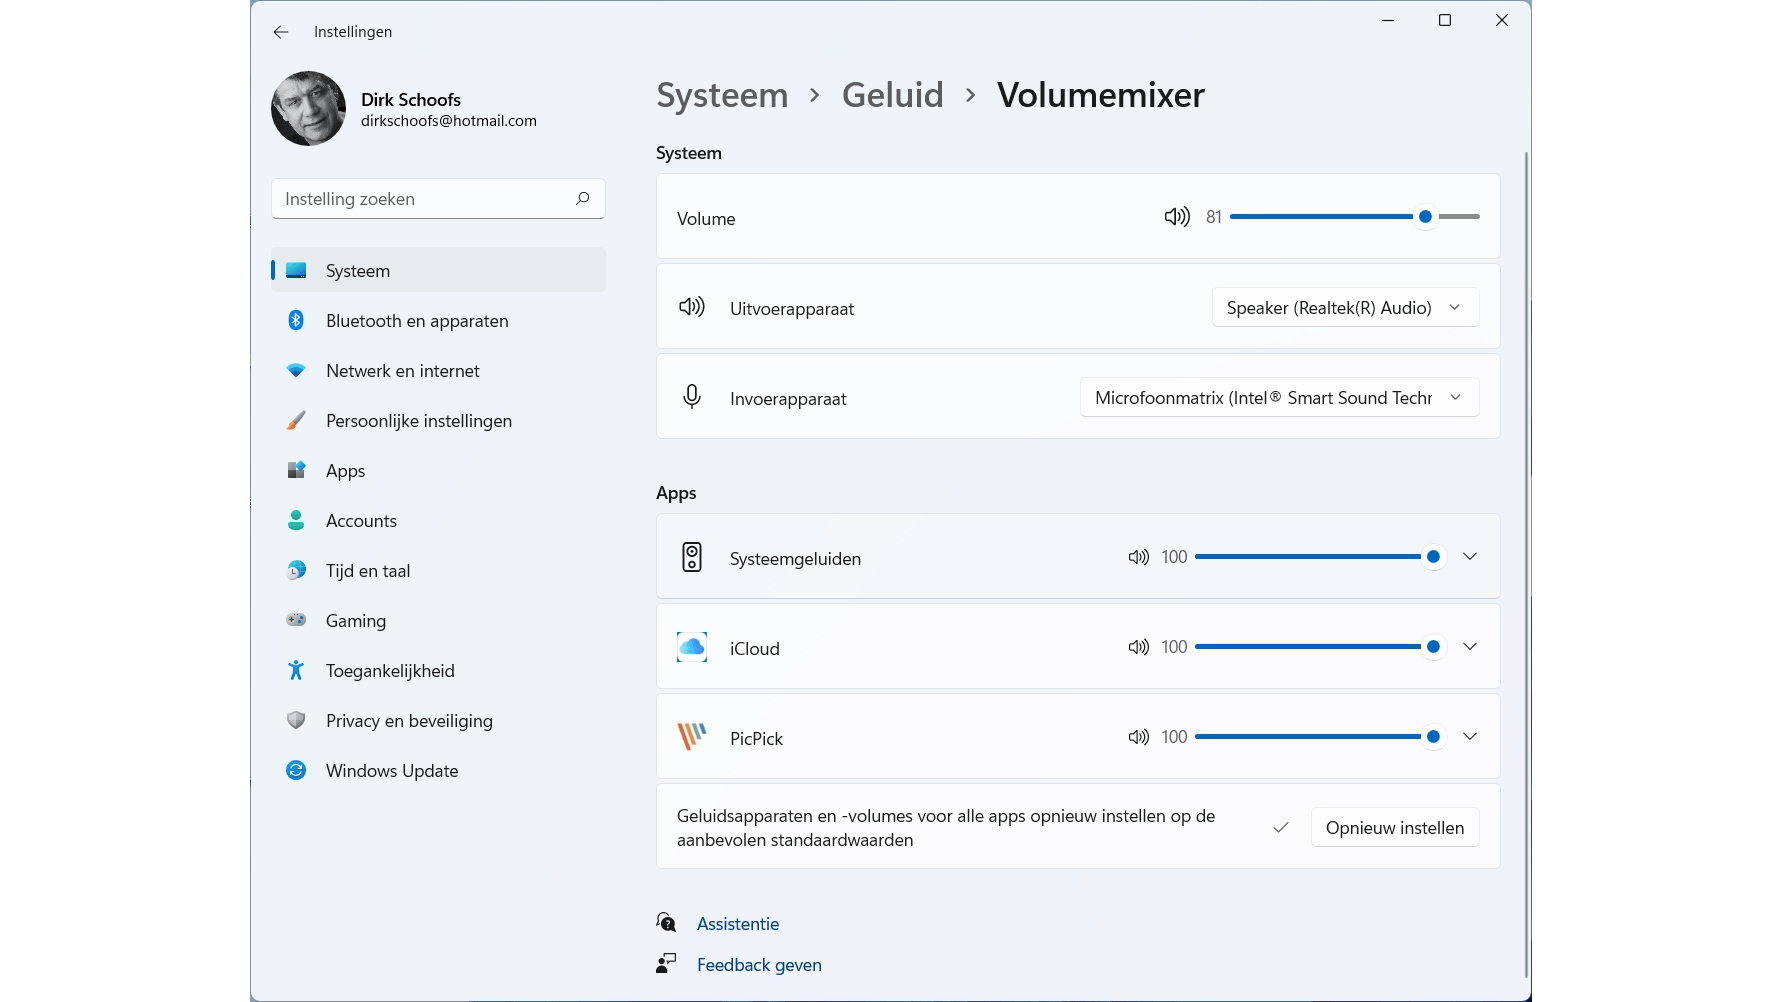Go to Netwerk en internet
This screenshot has width=1781, height=1002.
coord(403,371)
